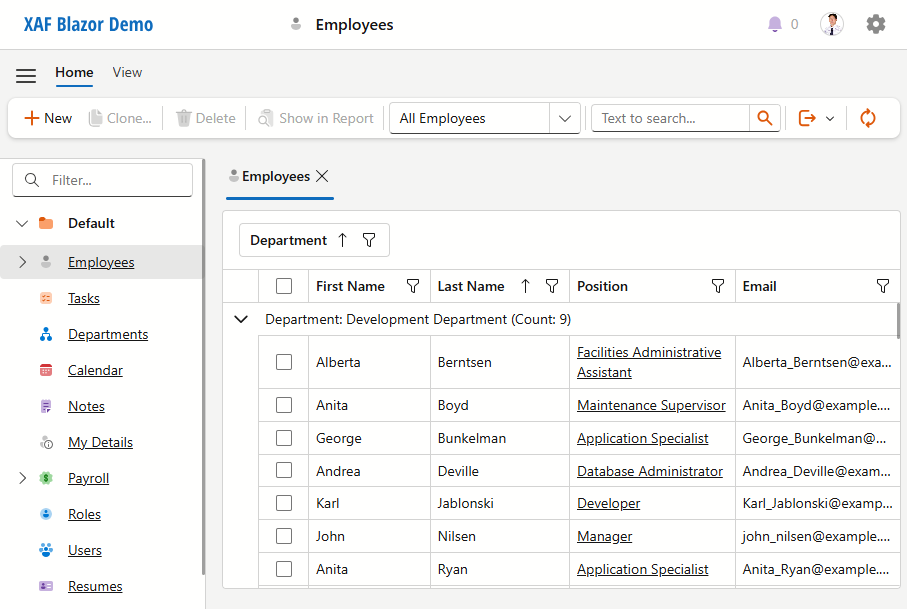Image resolution: width=907 pixels, height=609 pixels.
Task: Select the Anita Boyd row checkbox
Action: (284, 405)
